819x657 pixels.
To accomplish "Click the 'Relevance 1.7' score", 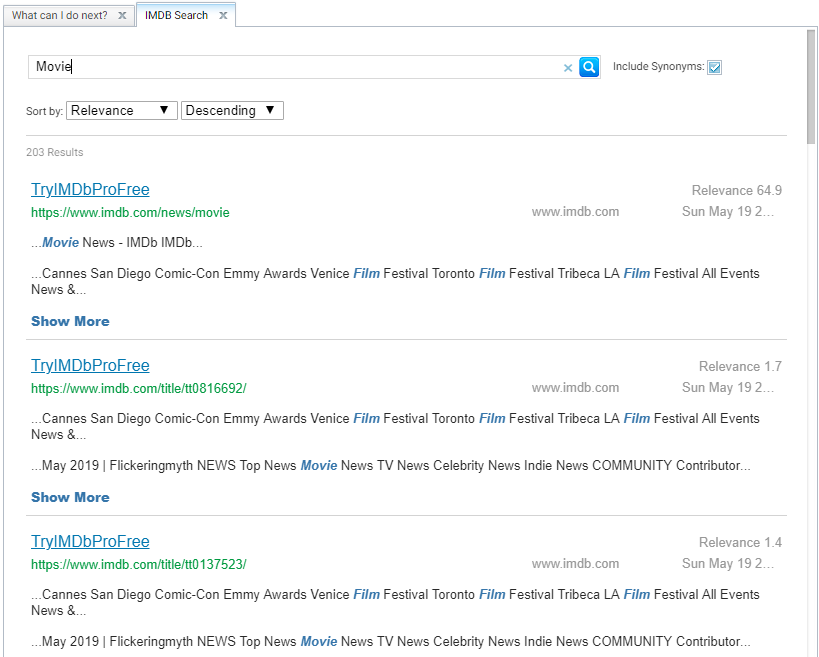I will click(x=740, y=367).
